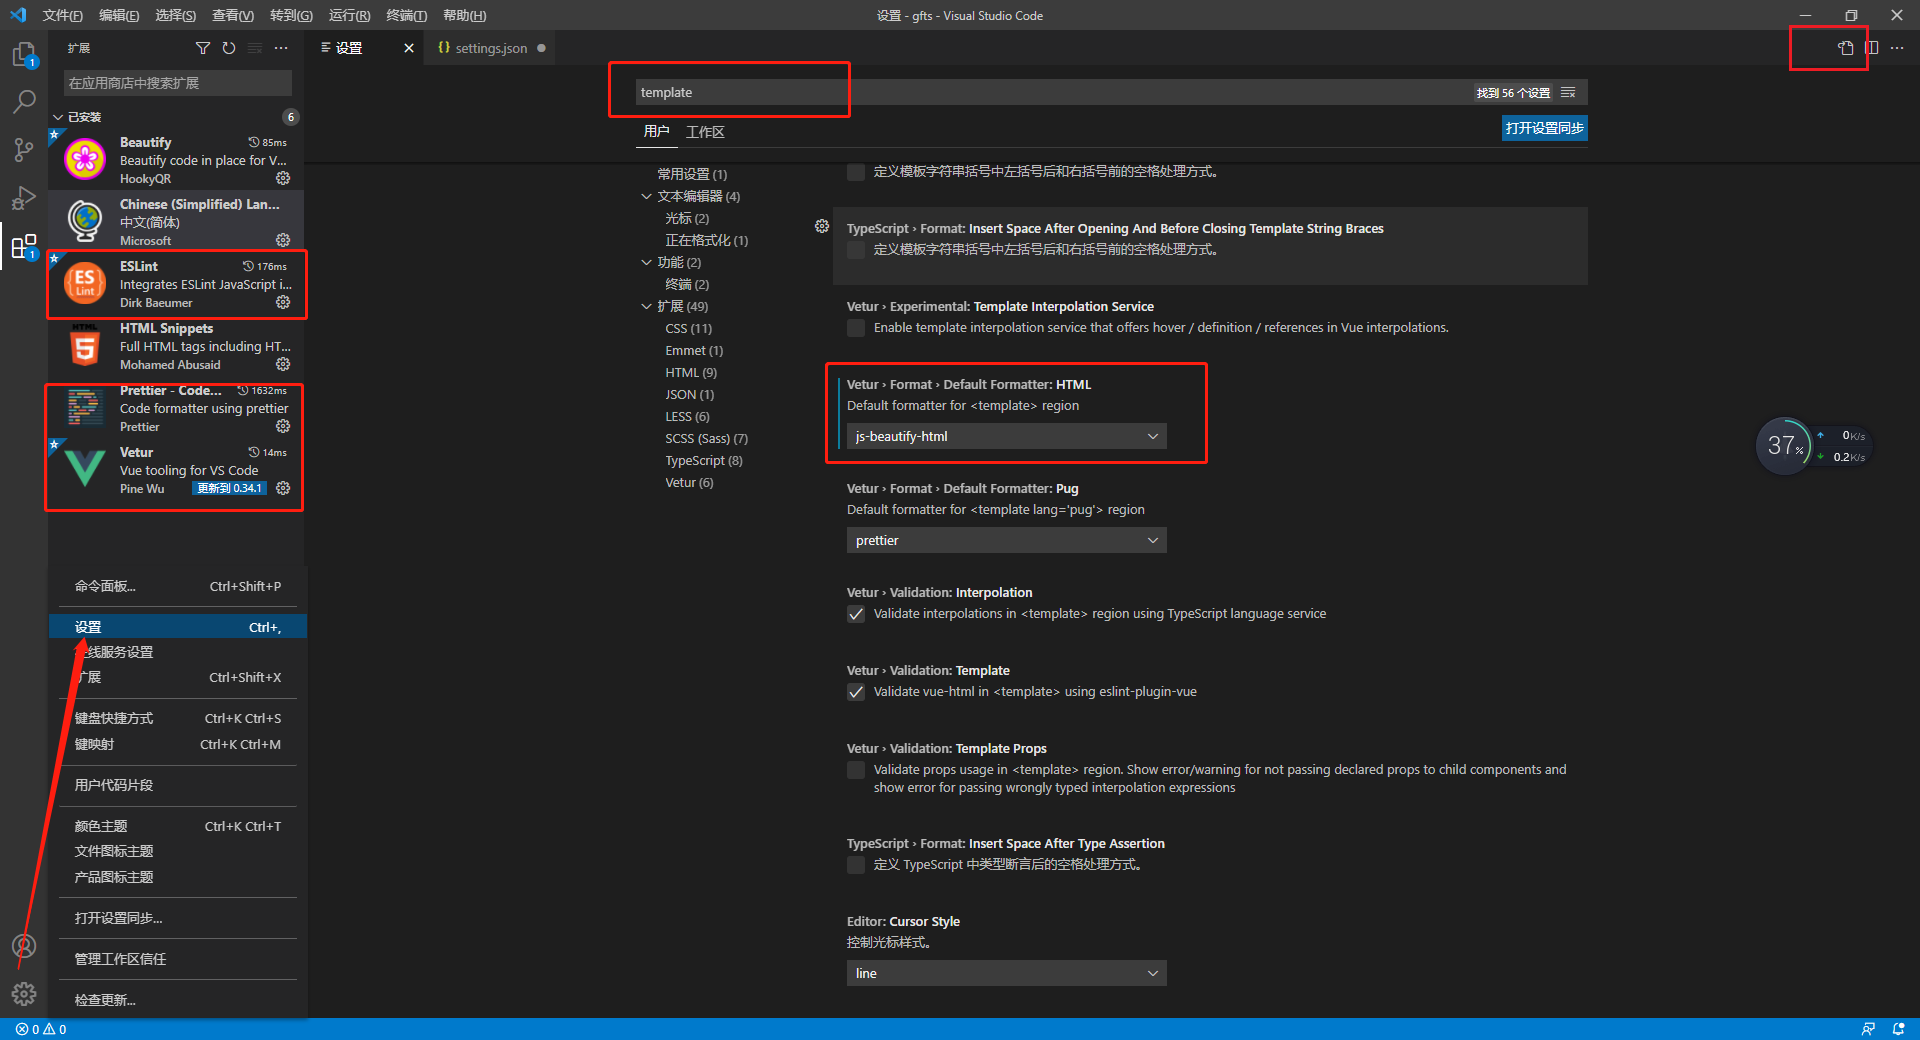
Task: Uncheck Vetur Validation Interpolation
Action: pos(856,614)
